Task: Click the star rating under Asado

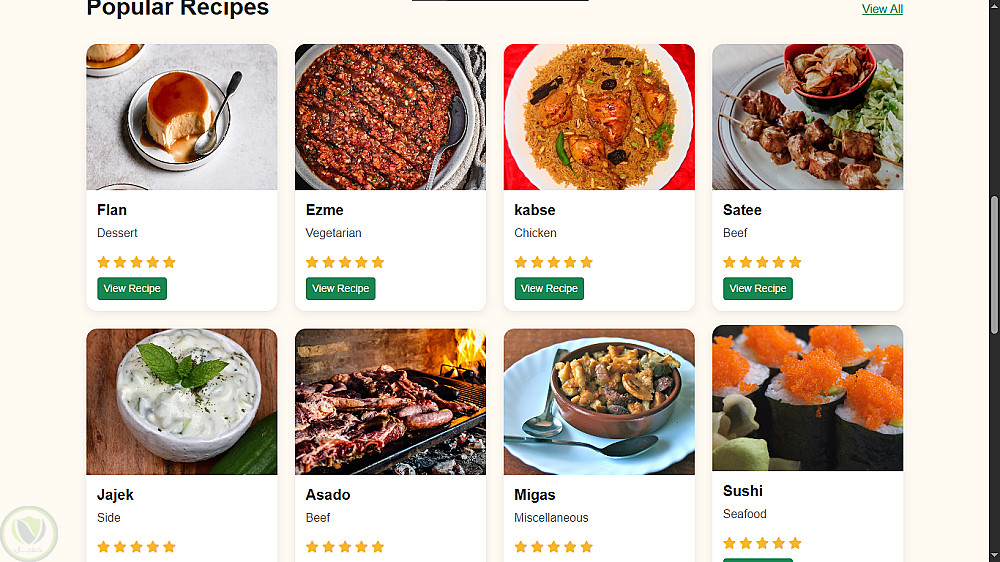Action: tap(344, 547)
